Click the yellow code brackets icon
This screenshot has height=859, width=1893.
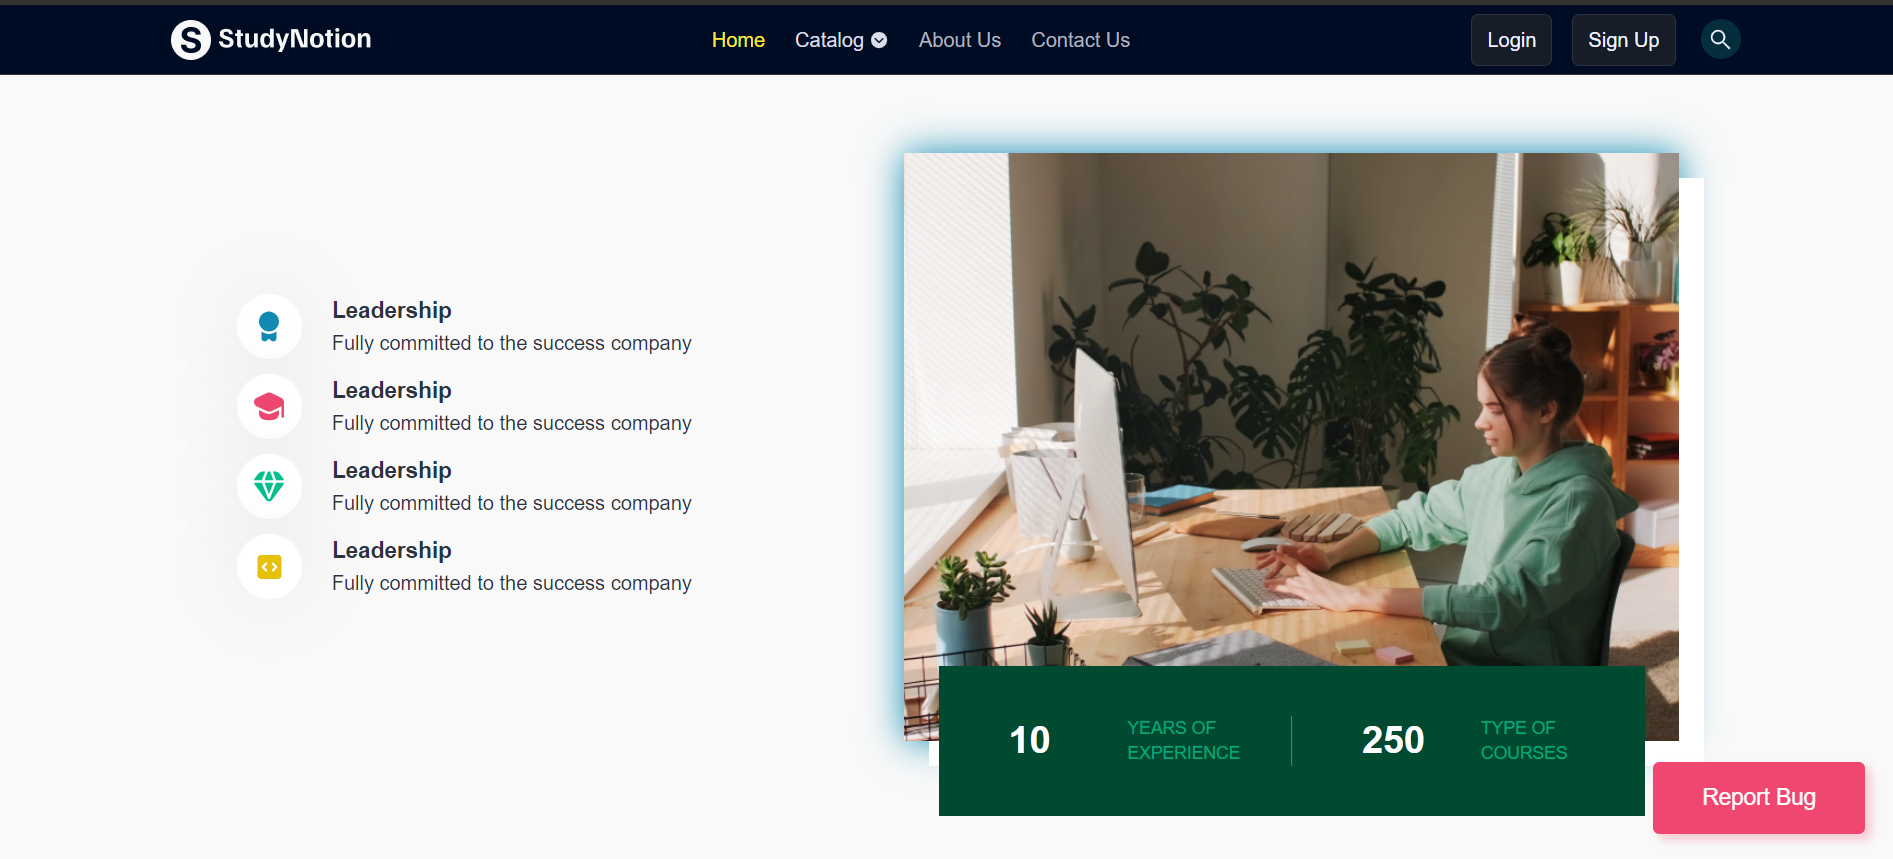point(269,567)
